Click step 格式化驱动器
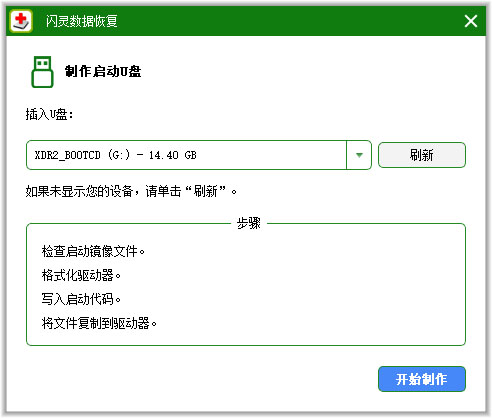 (81, 275)
